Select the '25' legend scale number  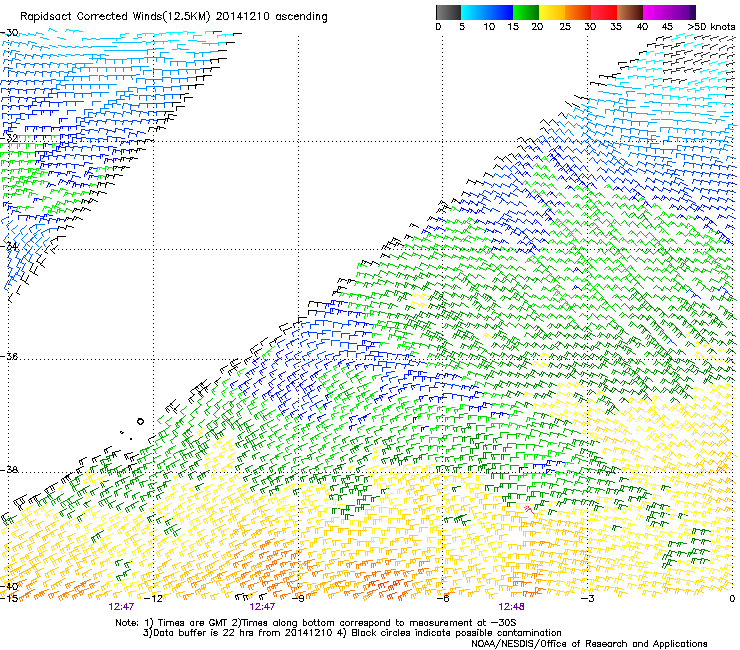coord(565,26)
